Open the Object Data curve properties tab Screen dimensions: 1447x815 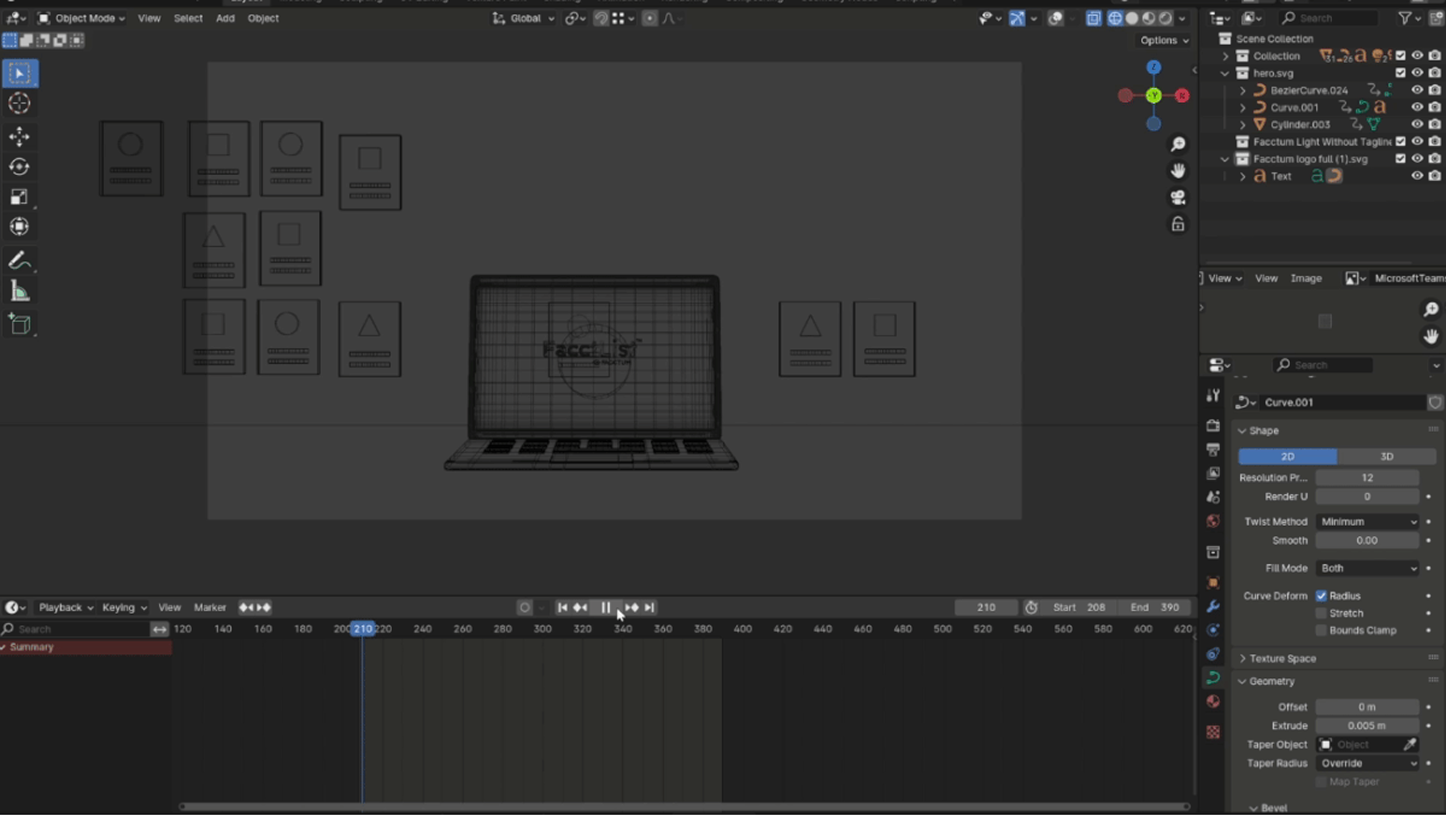[1213, 678]
